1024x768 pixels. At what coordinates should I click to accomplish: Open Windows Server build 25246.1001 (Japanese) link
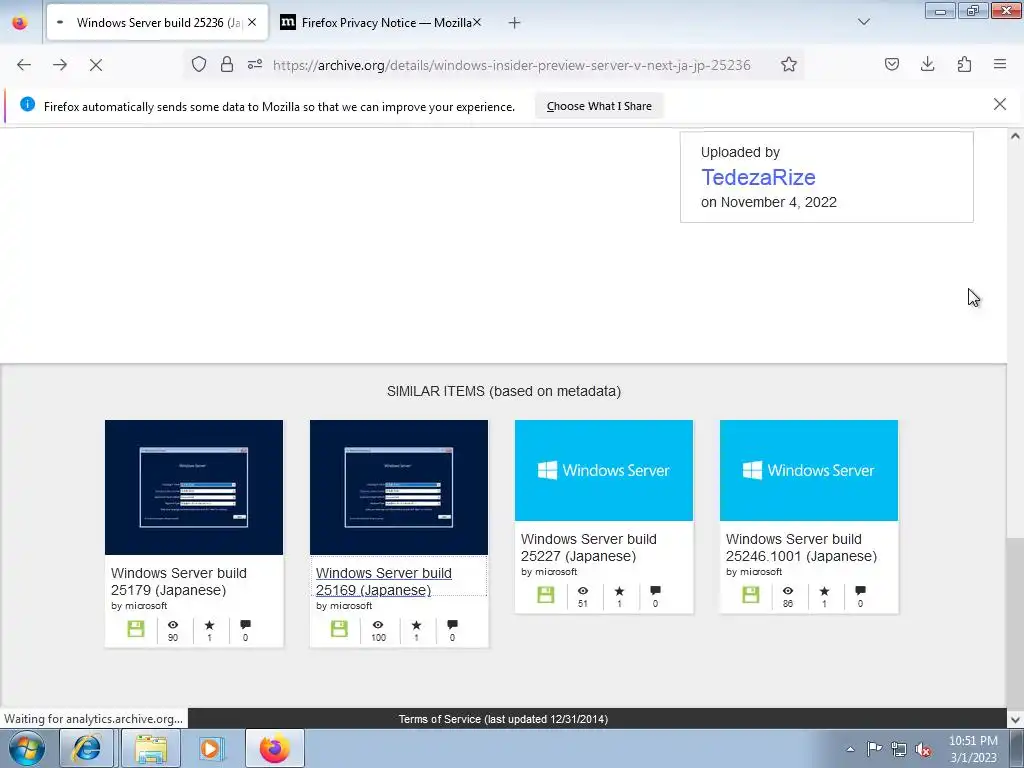(801, 547)
